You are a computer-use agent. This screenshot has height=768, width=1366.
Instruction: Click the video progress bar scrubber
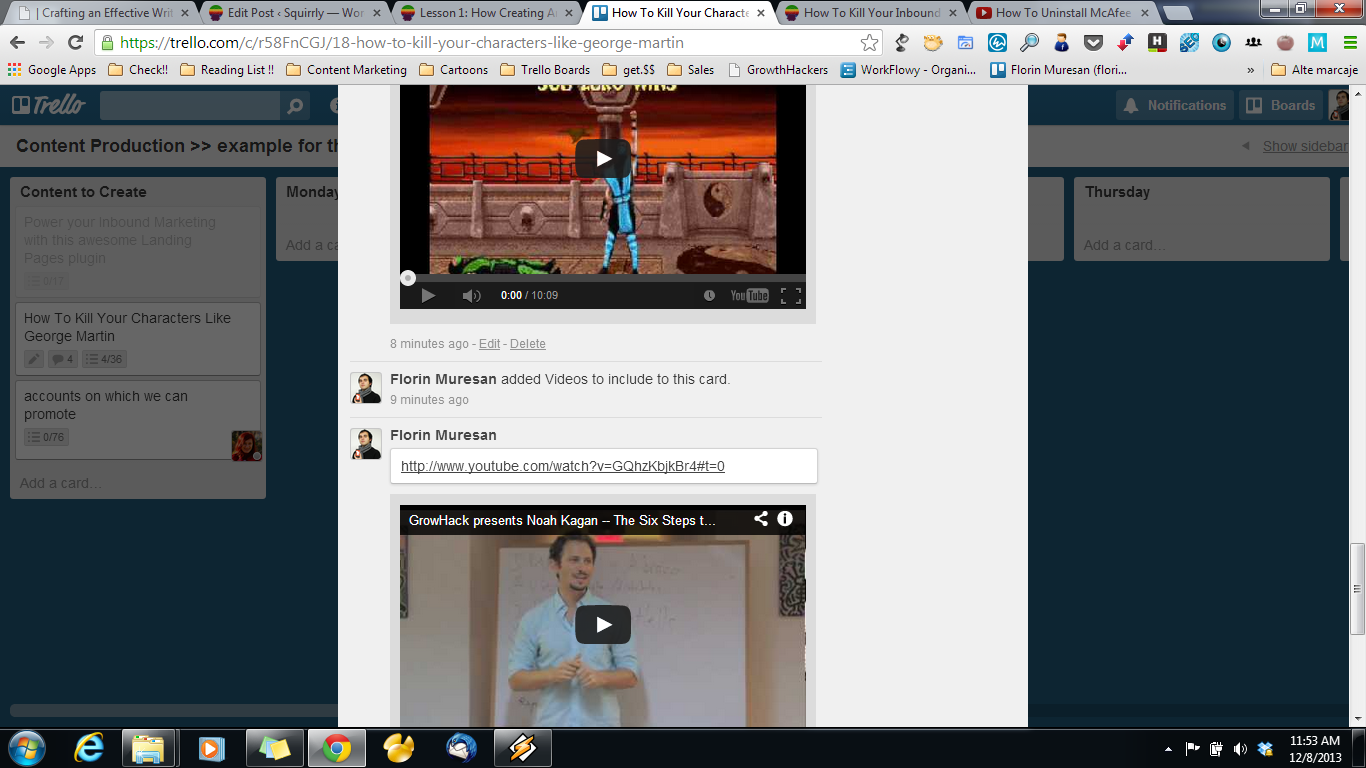pos(408,278)
